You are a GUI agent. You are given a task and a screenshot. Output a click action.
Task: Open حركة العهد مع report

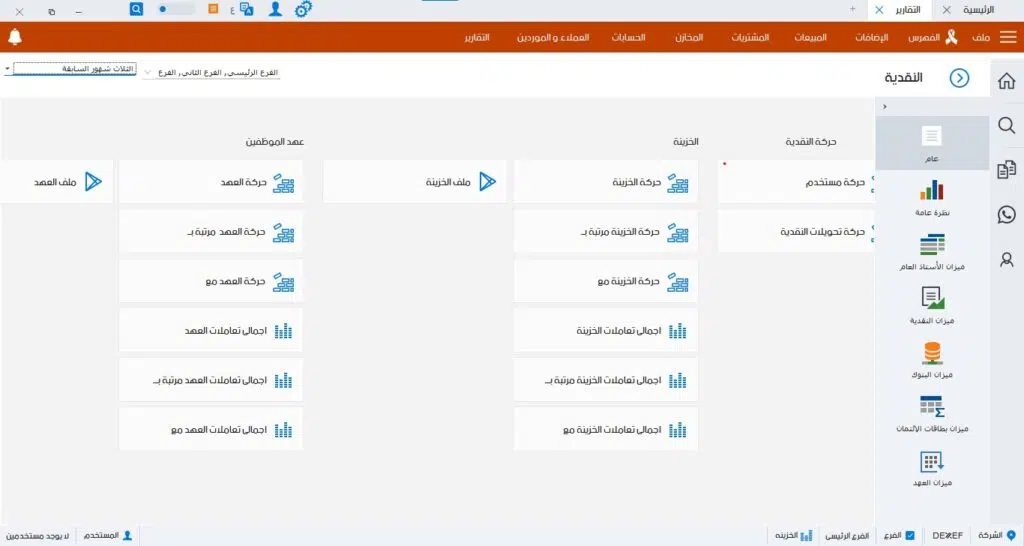pos(210,281)
